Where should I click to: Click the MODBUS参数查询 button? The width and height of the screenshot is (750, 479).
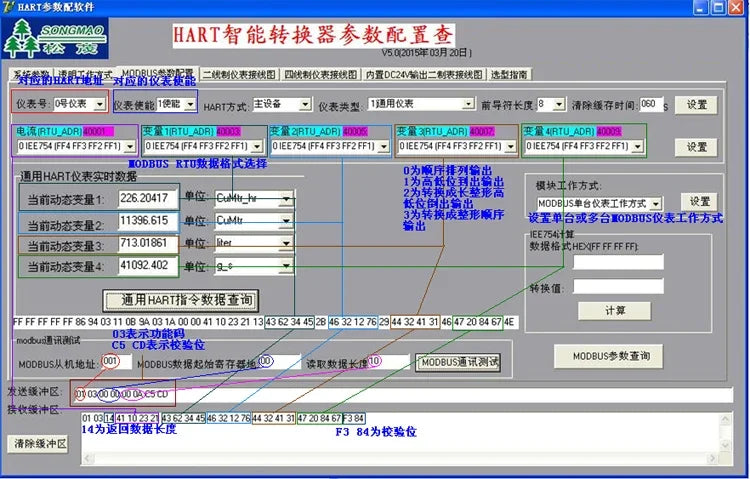pos(608,356)
